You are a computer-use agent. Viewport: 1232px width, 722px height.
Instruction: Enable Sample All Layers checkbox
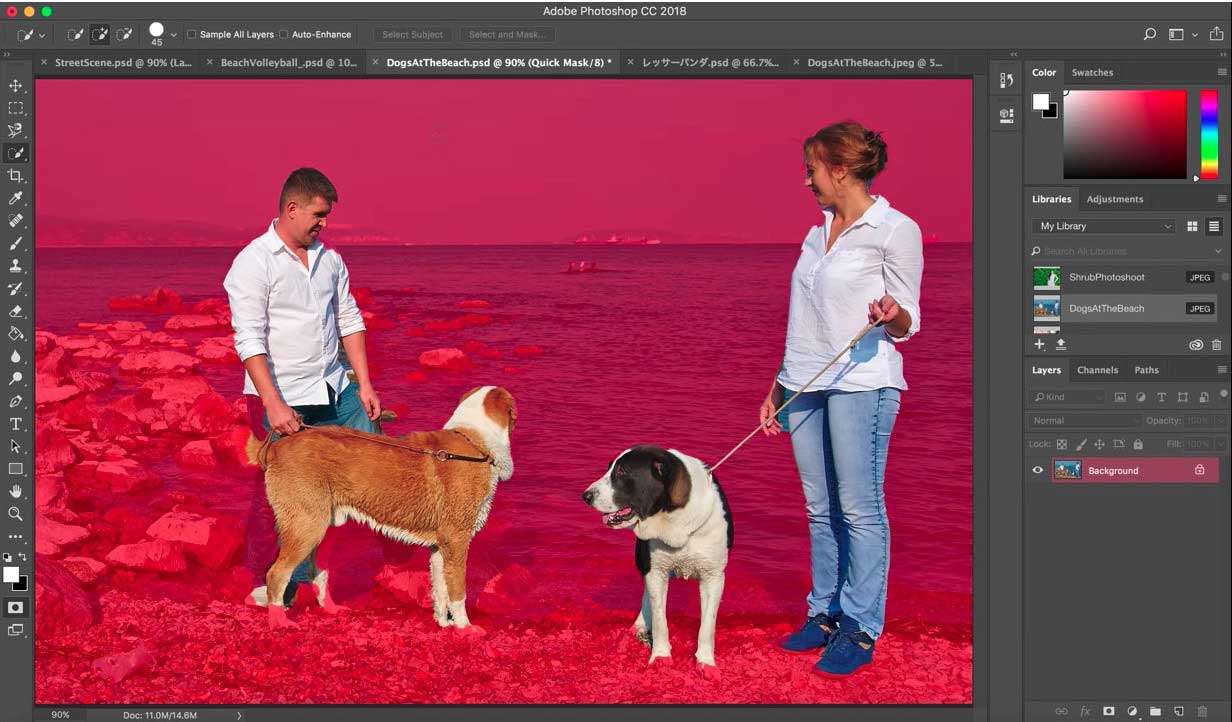pyautogui.click(x=192, y=34)
